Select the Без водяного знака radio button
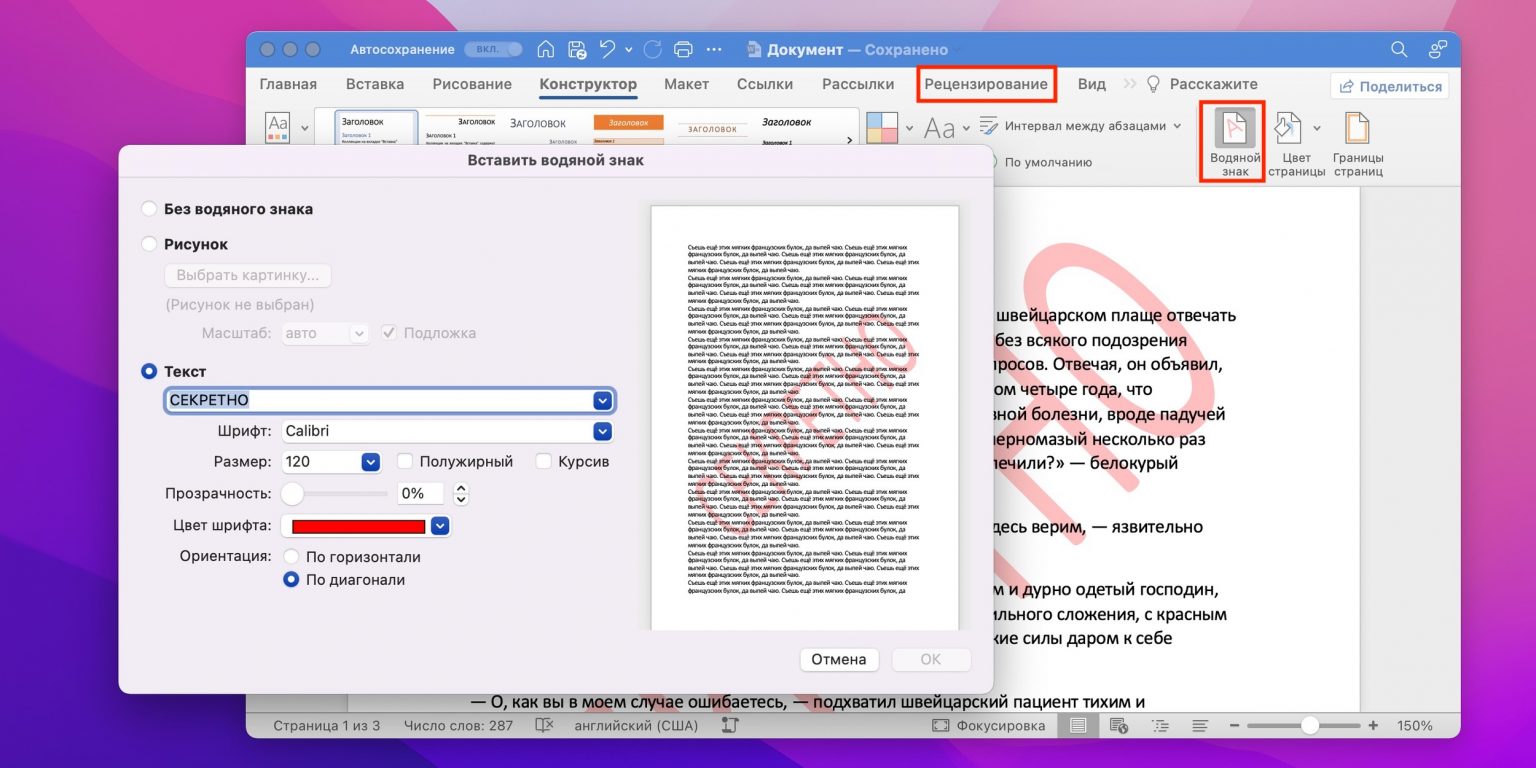Screen dimensions: 1536x768 [149, 209]
